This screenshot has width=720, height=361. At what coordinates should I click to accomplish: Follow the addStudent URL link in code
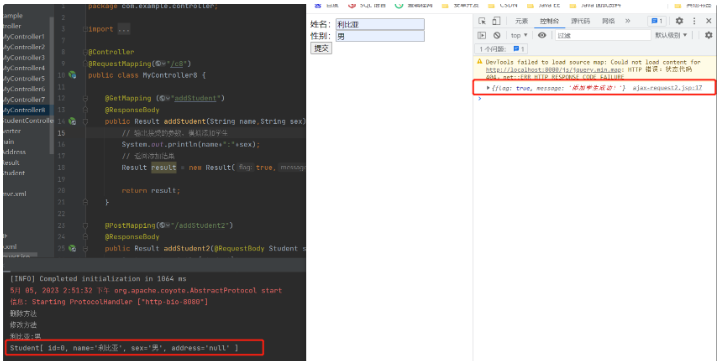click(x=195, y=98)
